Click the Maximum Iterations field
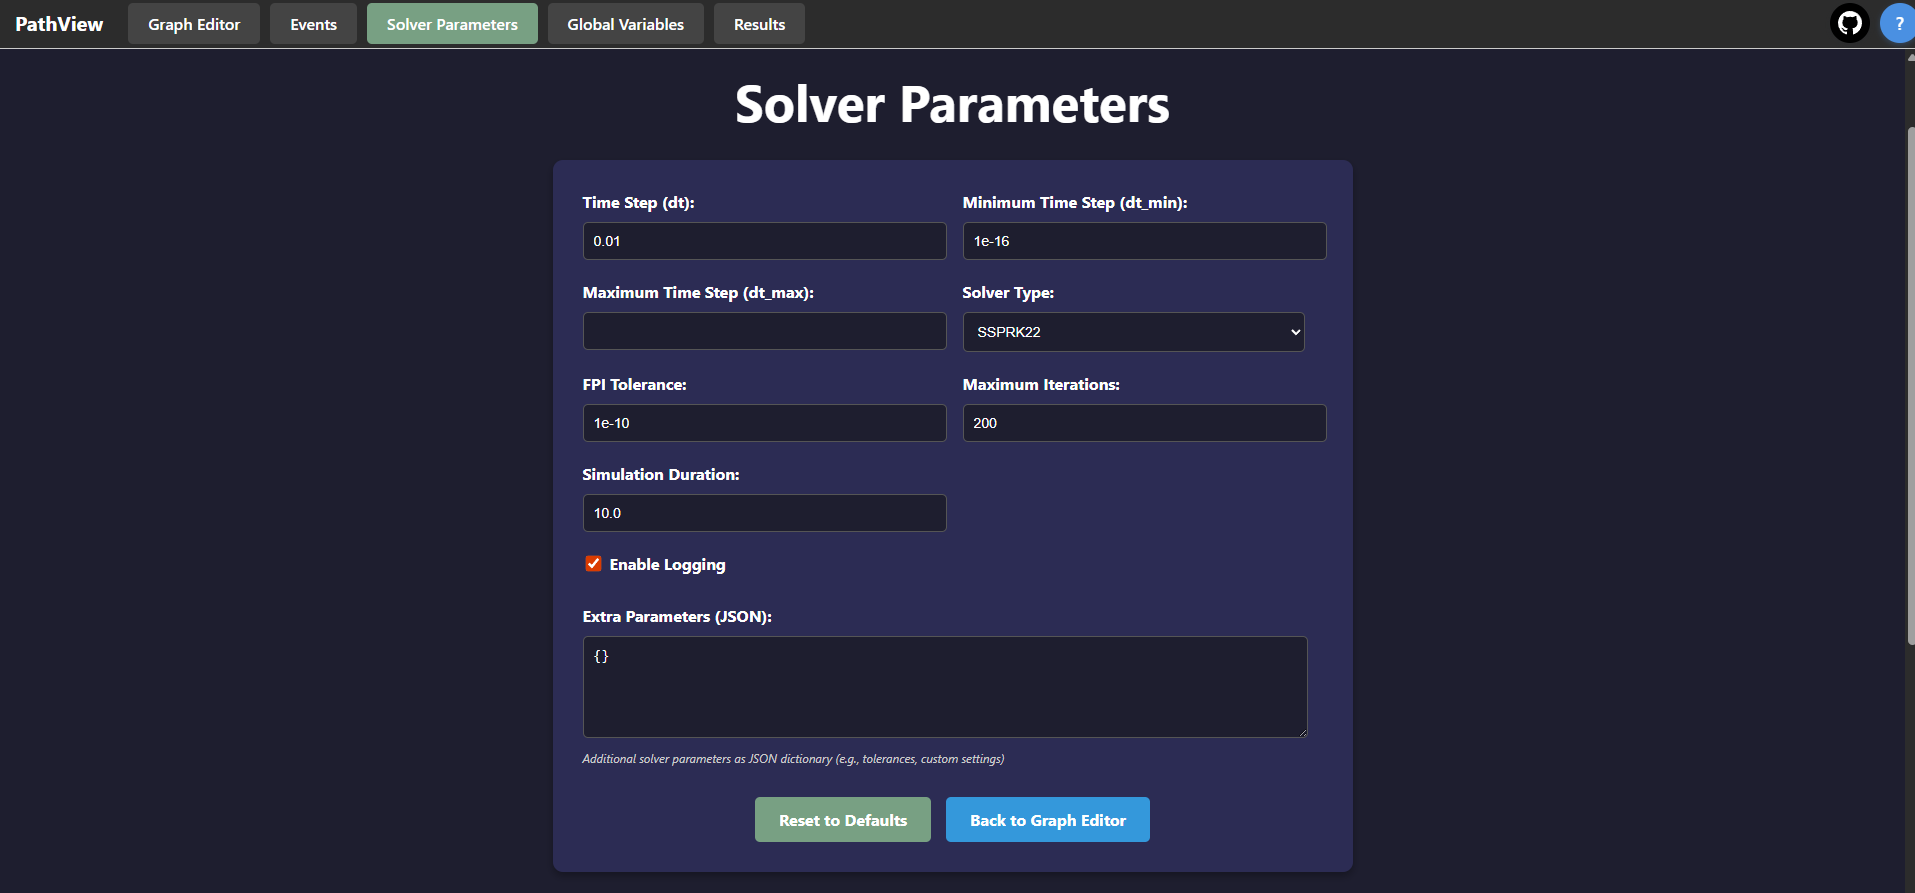The image size is (1915, 893). (x=1144, y=423)
